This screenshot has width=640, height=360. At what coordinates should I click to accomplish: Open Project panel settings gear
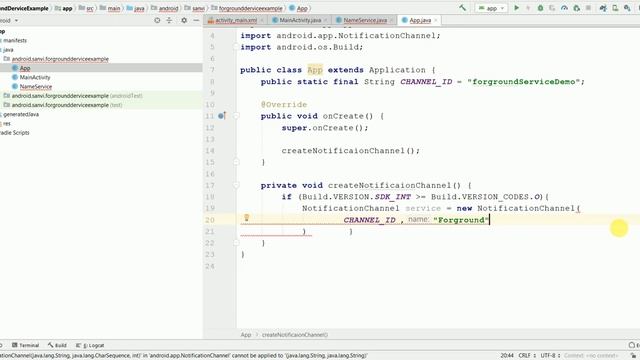(x=184, y=20)
